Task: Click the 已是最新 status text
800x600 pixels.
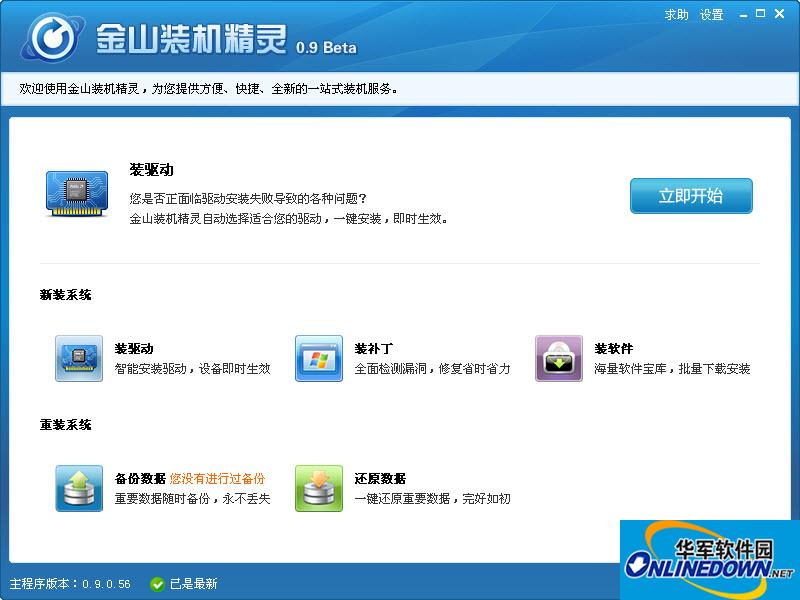Action: pos(193,584)
